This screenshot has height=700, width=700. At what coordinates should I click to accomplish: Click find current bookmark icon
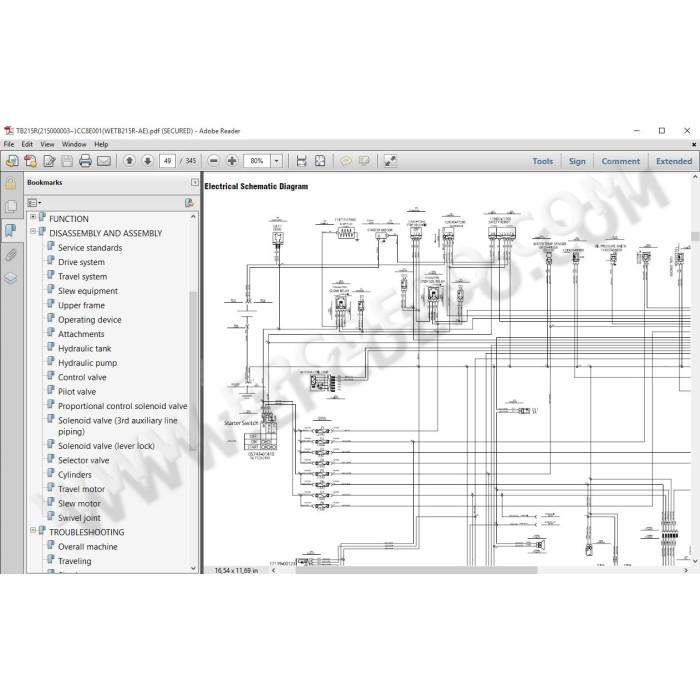(189, 203)
